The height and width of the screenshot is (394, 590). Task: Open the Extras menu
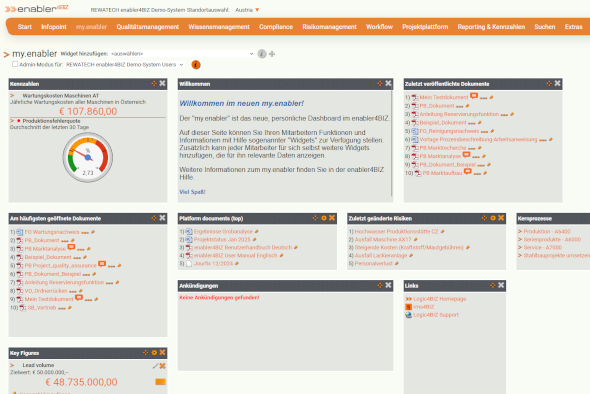[573, 27]
